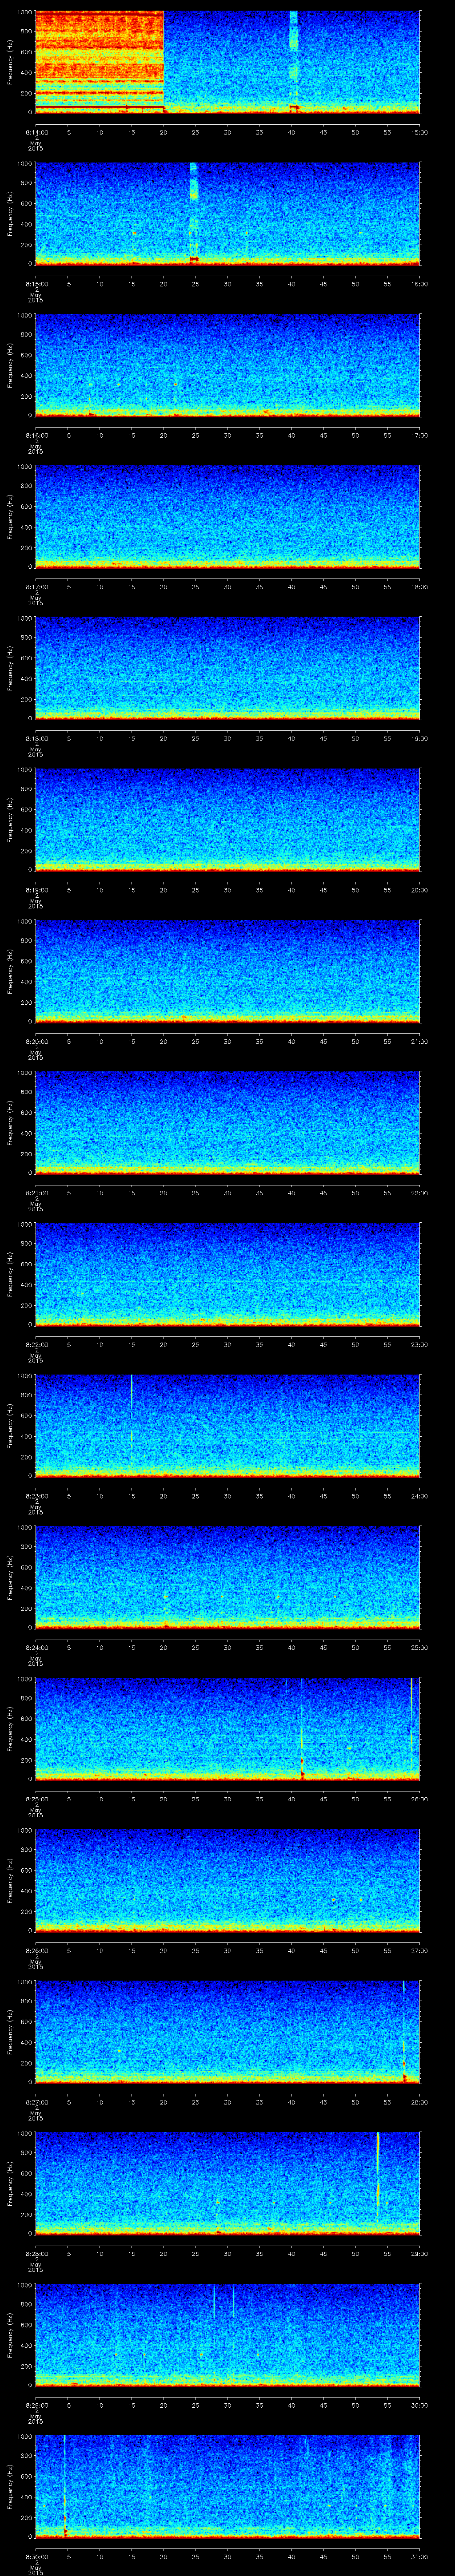Click the 17:00 end time label
Image resolution: width=455 pixels, height=2576 pixels.
420,435
